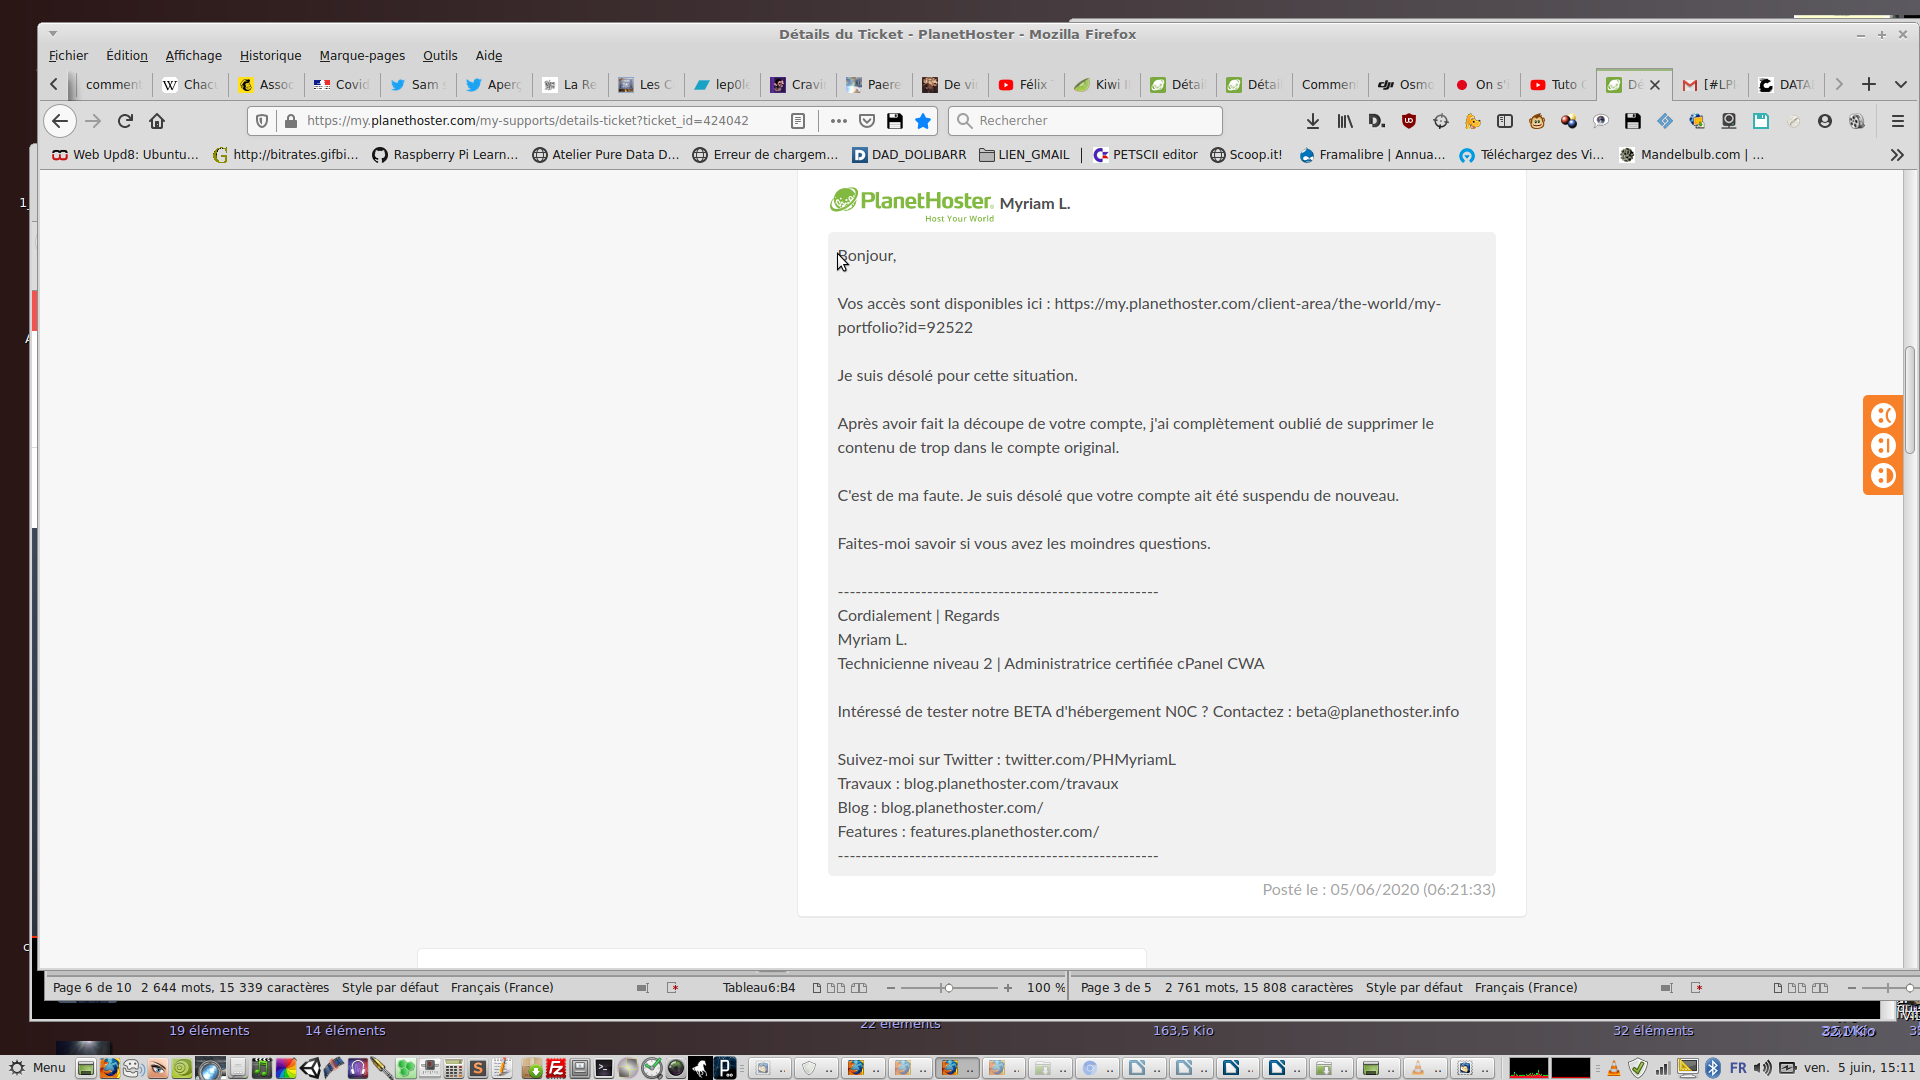Open the Firefox account icon
1920x1080 pixels.
coord(1825,121)
